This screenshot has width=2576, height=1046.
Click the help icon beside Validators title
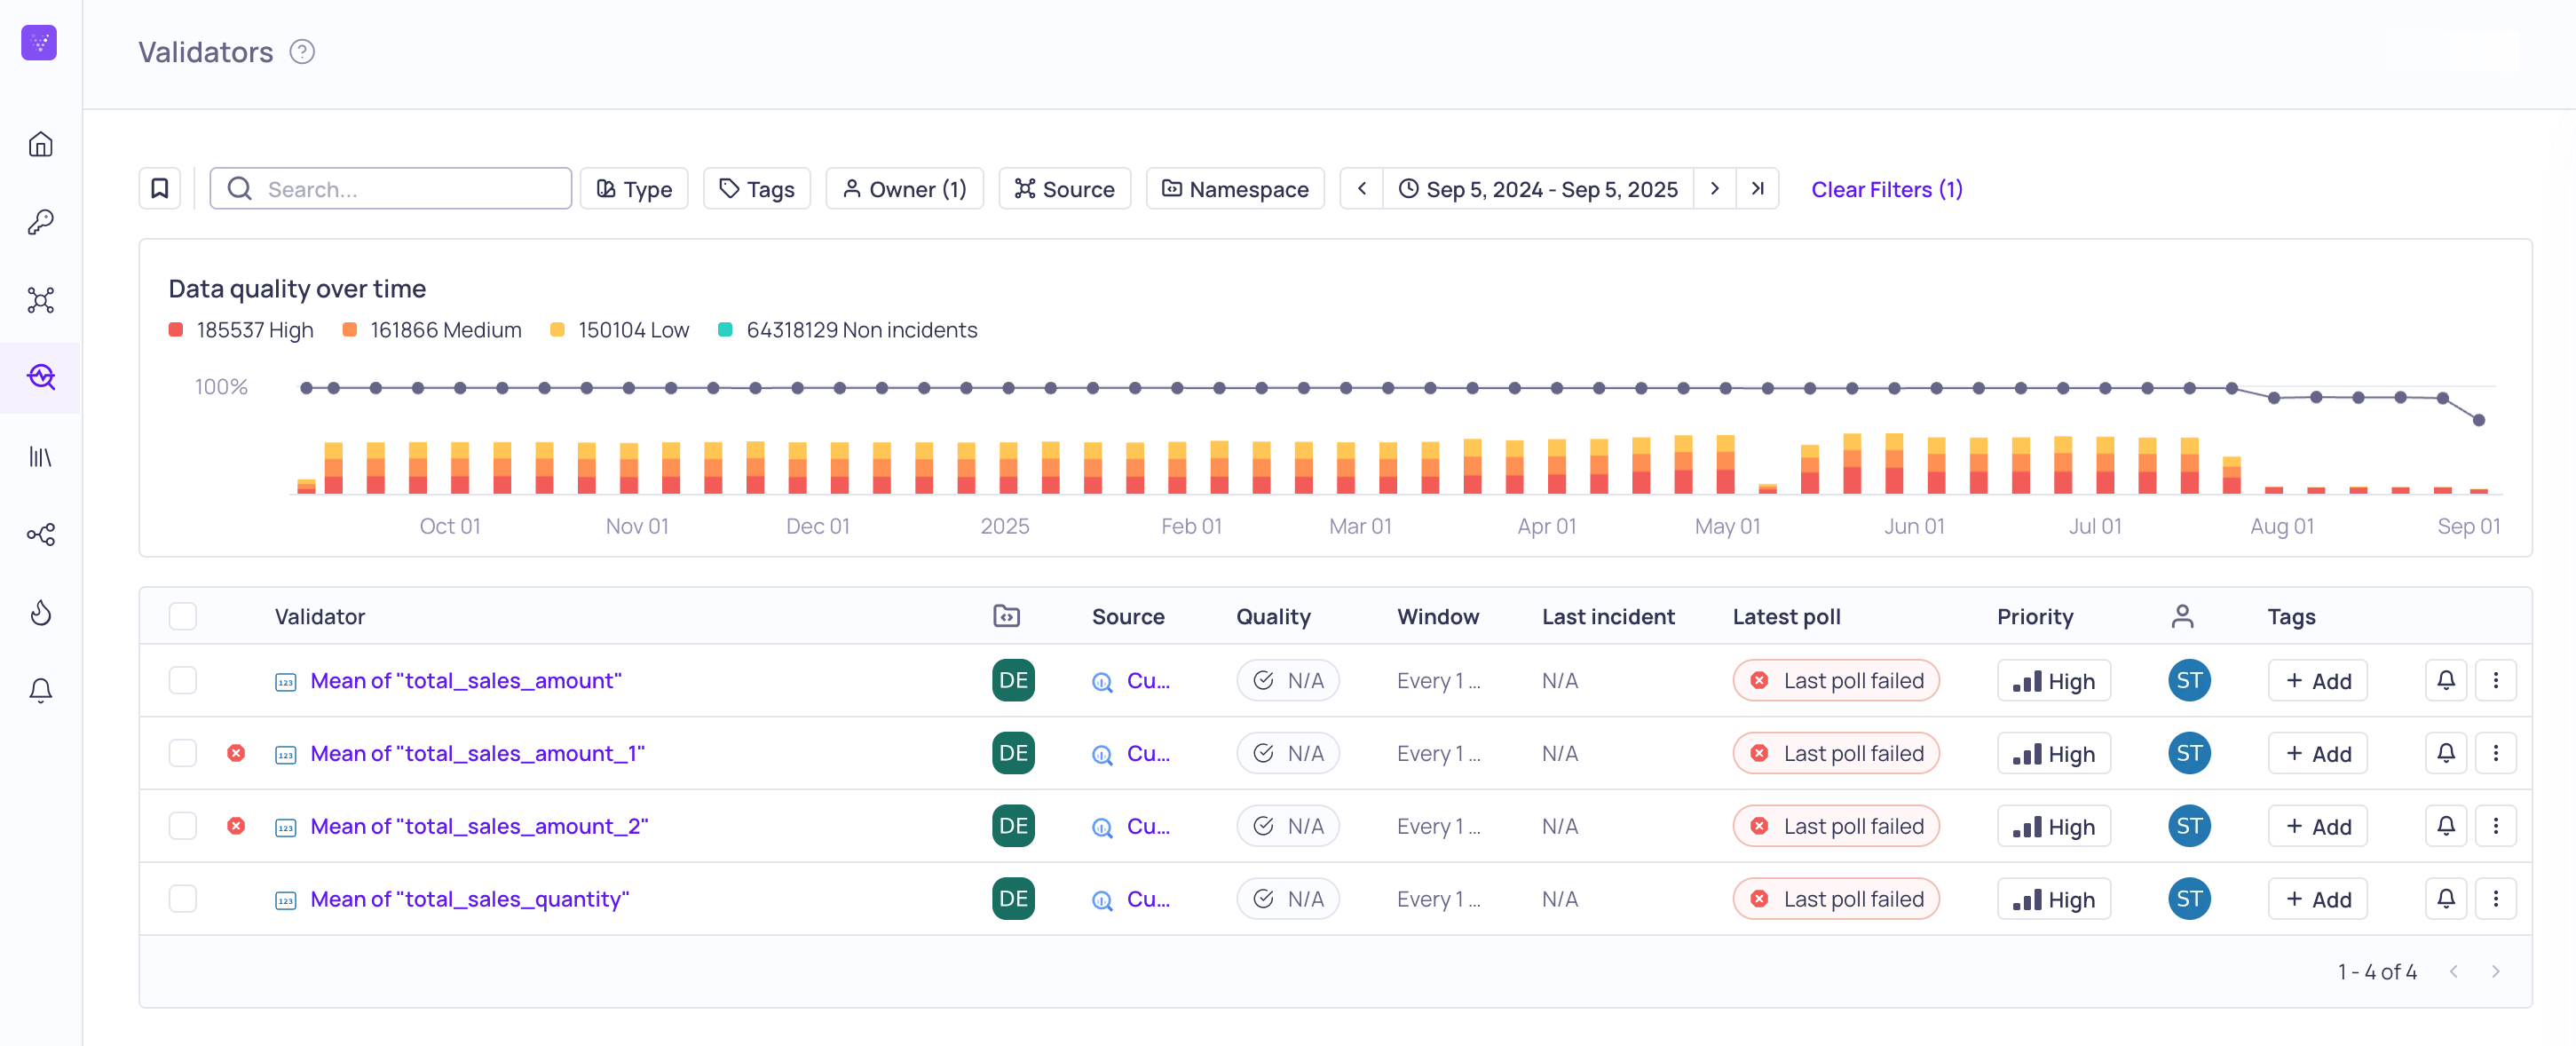(x=302, y=51)
